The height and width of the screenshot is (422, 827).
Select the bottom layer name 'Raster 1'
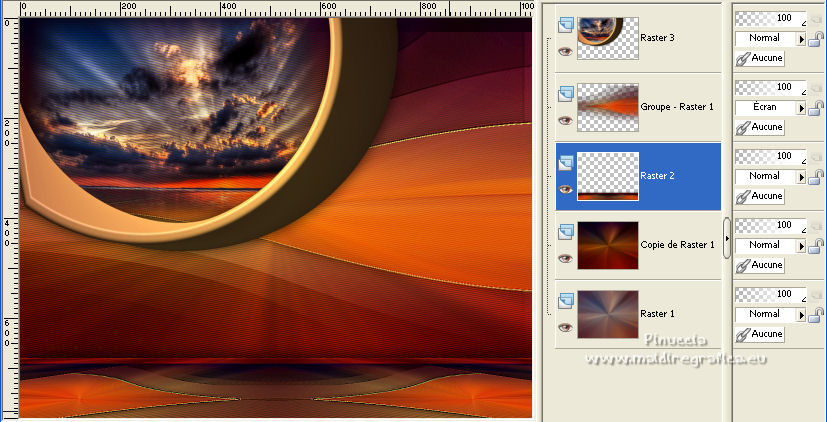click(x=657, y=314)
